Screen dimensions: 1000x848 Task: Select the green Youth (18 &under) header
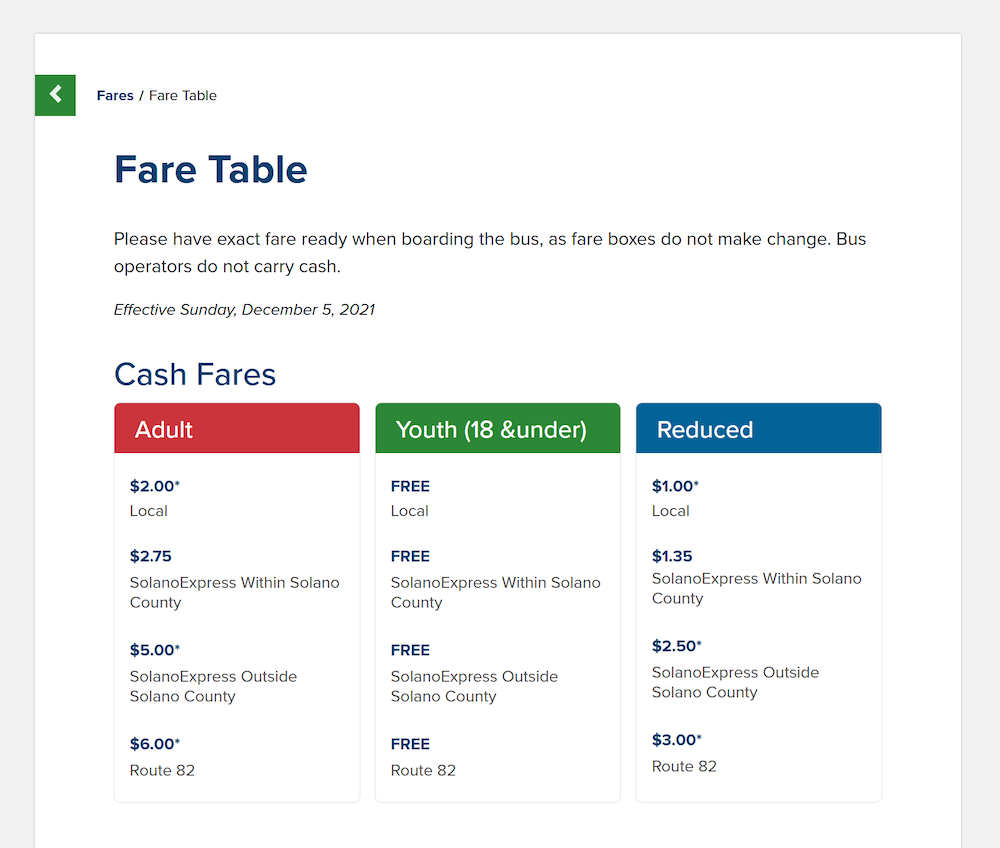tap(497, 428)
